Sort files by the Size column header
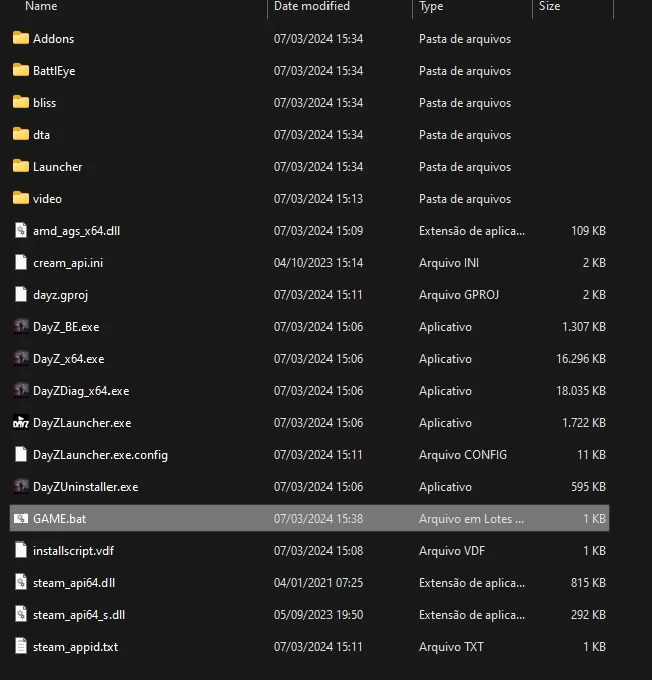The width and height of the screenshot is (652, 680). pyautogui.click(x=549, y=6)
